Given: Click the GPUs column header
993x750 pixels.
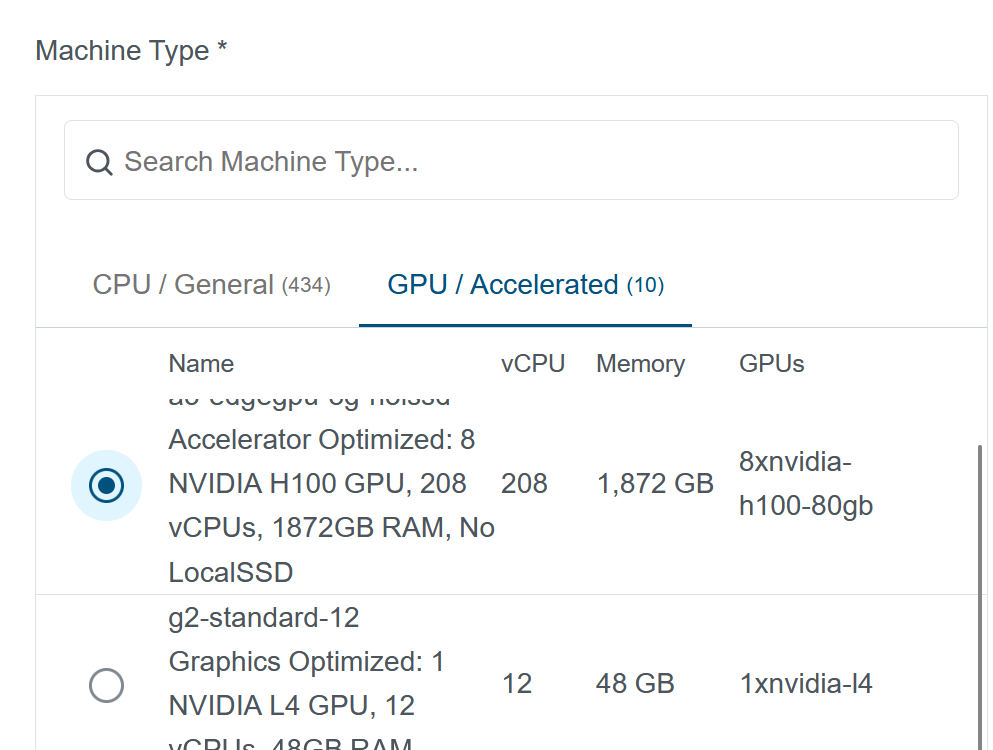Looking at the screenshot, I should [x=771, y=364].
